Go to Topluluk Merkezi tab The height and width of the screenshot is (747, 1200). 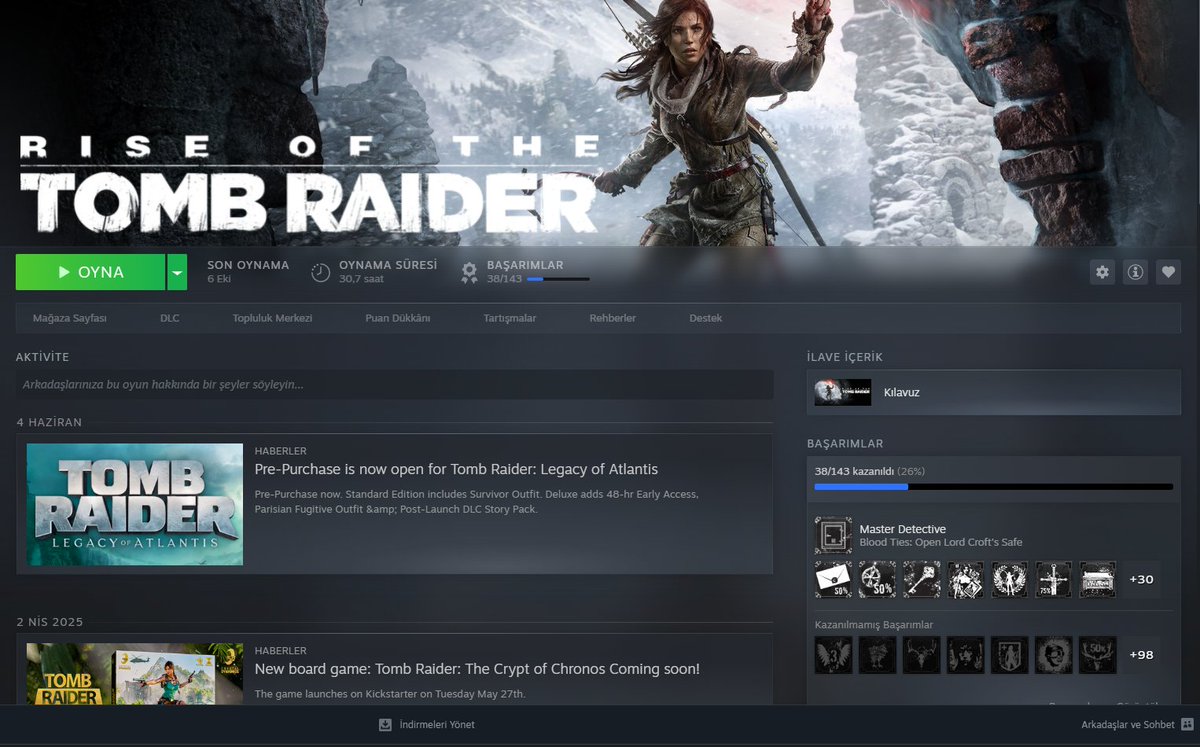click(272, 318)
